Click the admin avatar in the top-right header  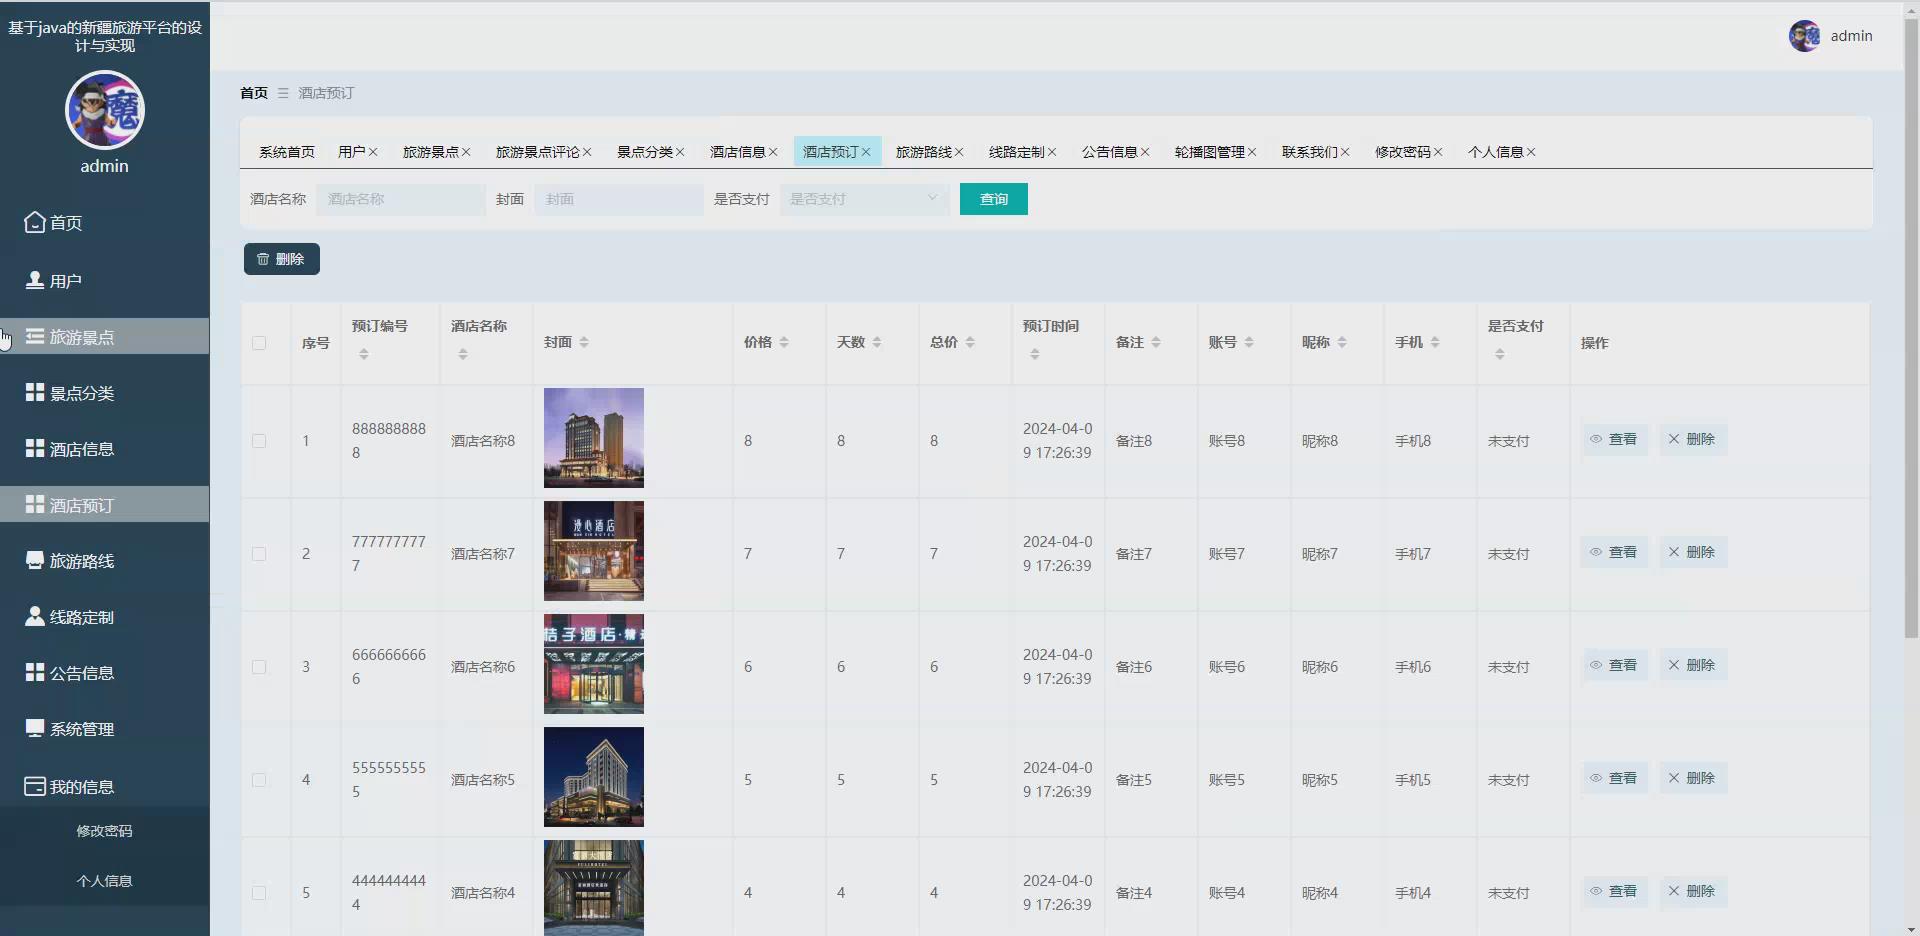[1804, 36]
